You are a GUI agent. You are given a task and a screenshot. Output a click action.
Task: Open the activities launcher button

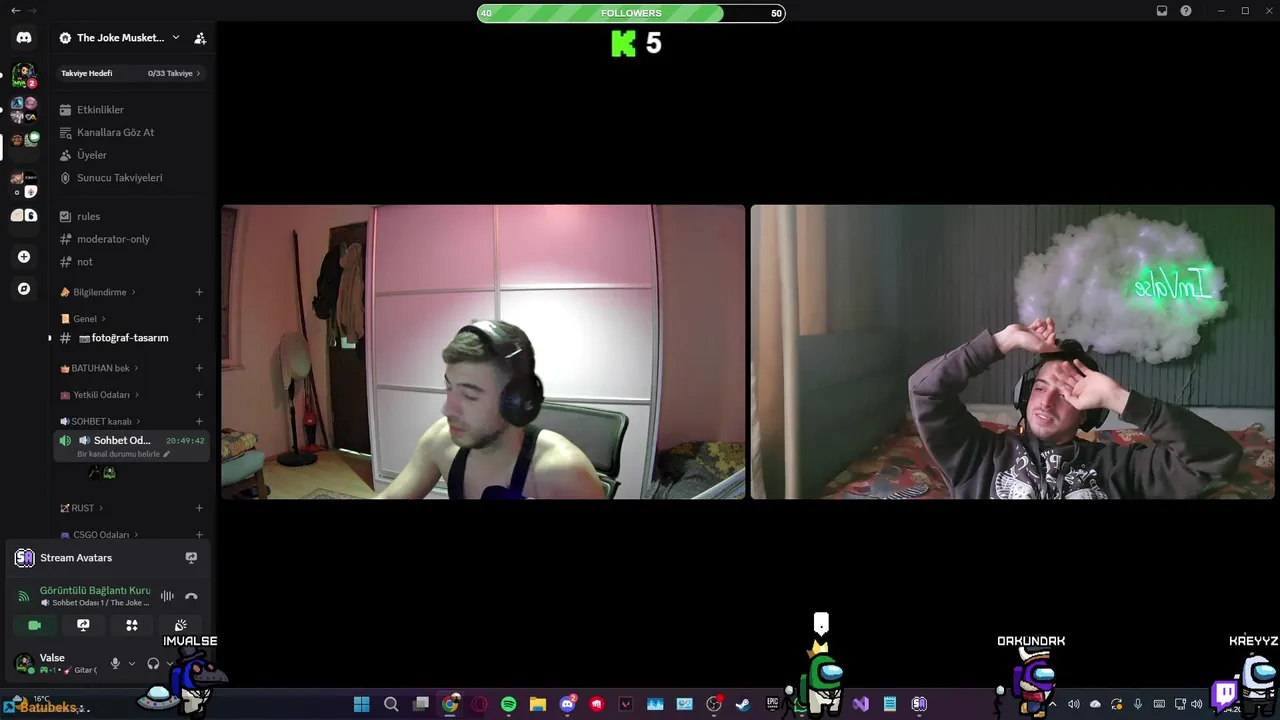click(x=131, y=625)
